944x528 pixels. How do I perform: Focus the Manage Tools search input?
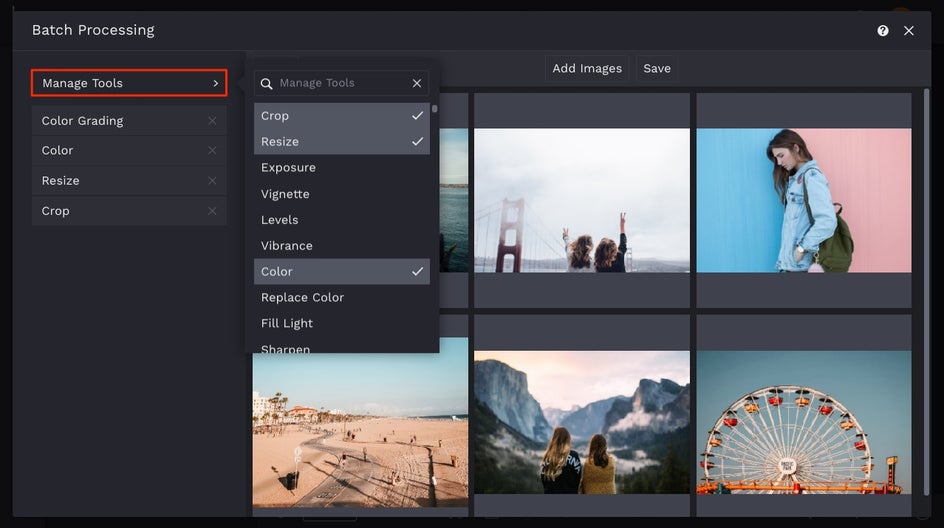click(x=341, y=83)
